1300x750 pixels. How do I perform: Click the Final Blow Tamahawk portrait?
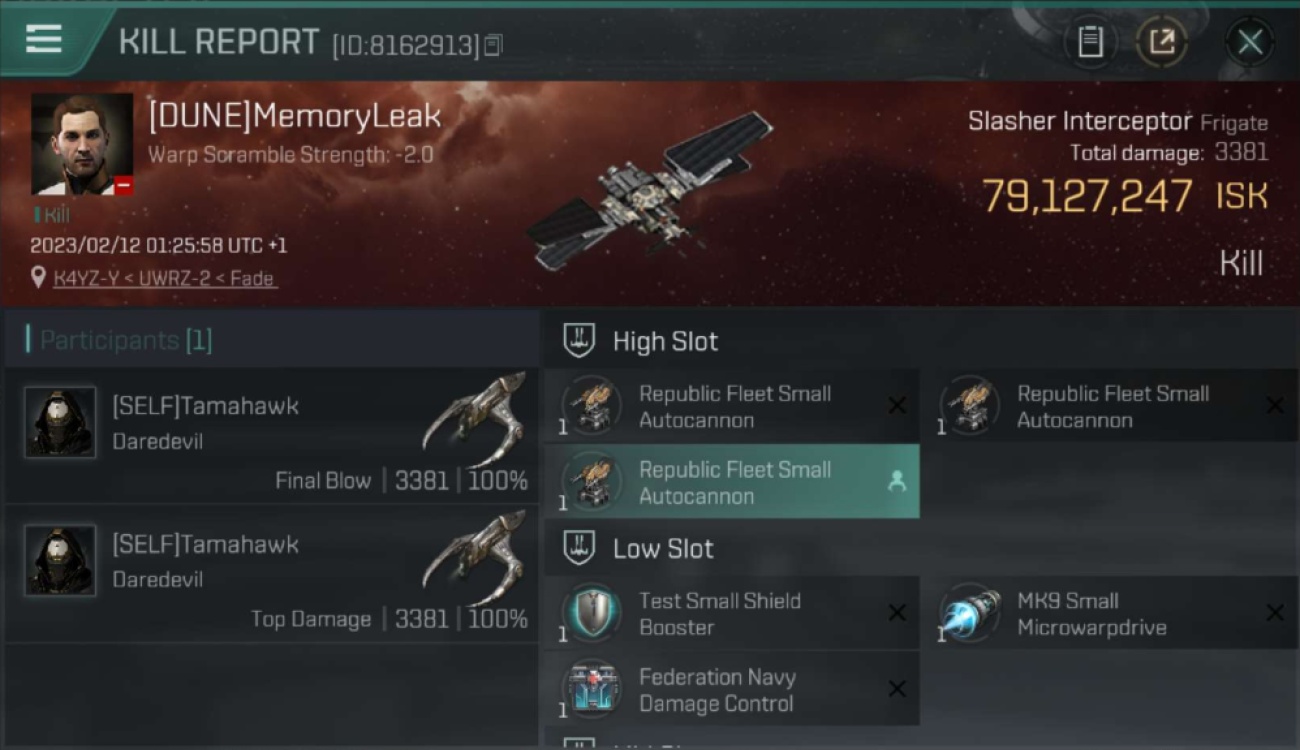coord(60,422)
